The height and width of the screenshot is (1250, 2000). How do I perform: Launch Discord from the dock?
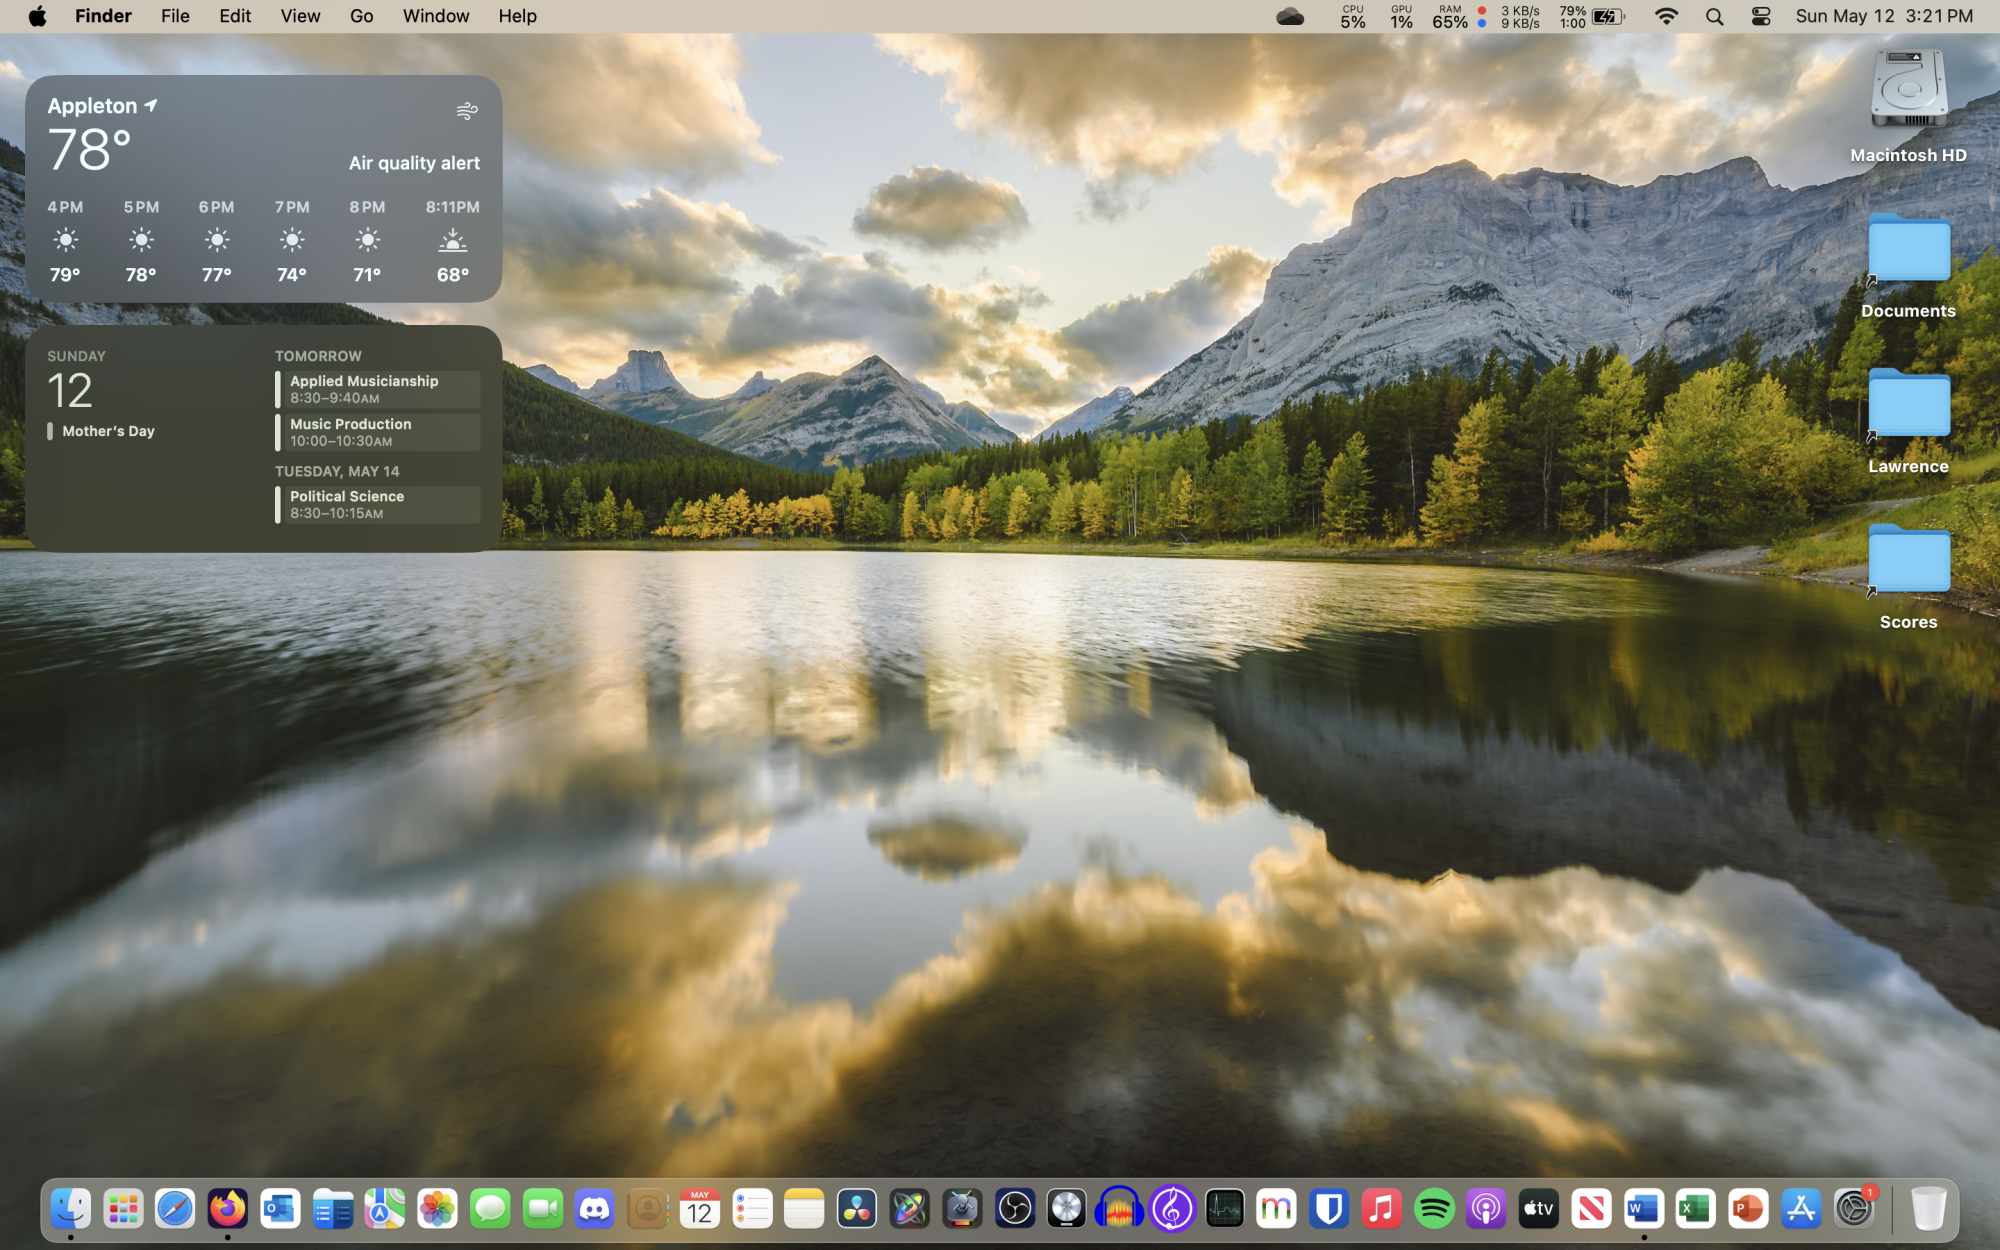click(595, 1209)
